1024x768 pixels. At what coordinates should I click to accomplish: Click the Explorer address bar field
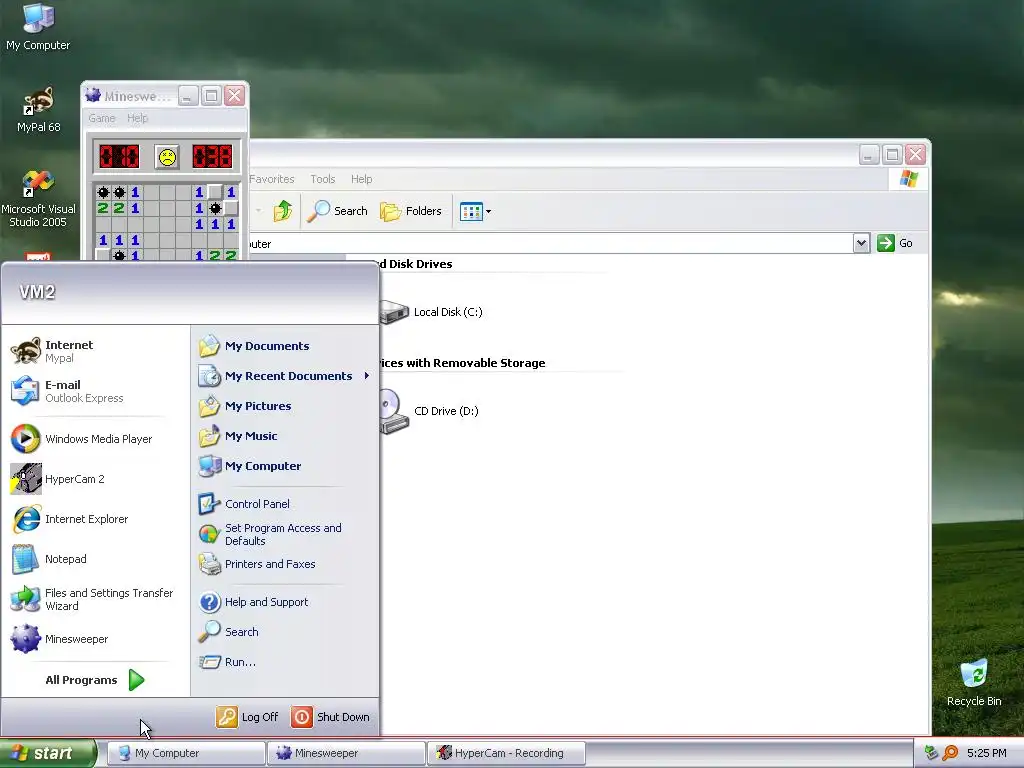pos(551,244)
